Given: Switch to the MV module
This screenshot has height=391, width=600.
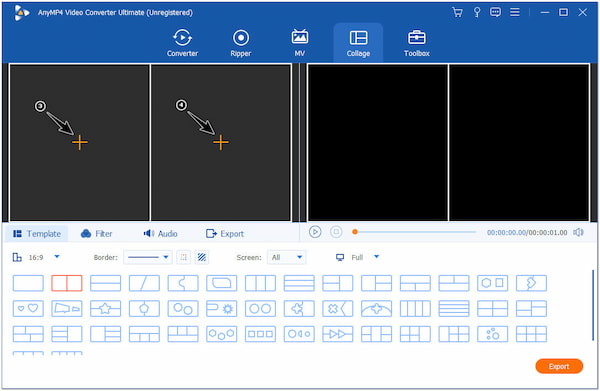Looking at the screenshot, I should click(300, 43).
